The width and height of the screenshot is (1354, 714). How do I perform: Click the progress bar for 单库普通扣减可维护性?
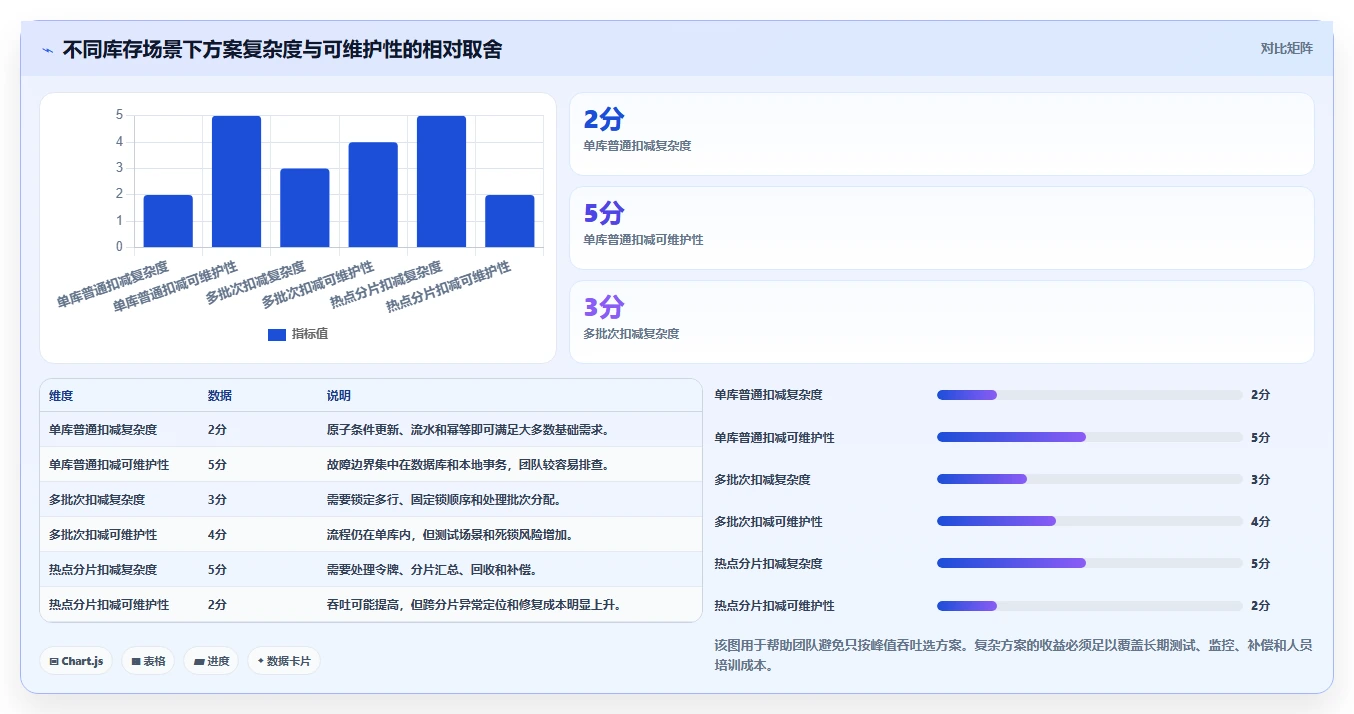click(1089, 437)
